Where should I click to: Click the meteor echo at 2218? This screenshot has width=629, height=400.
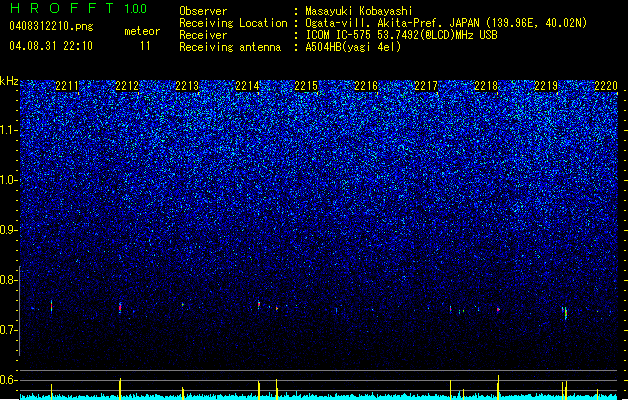coord(498,310)
